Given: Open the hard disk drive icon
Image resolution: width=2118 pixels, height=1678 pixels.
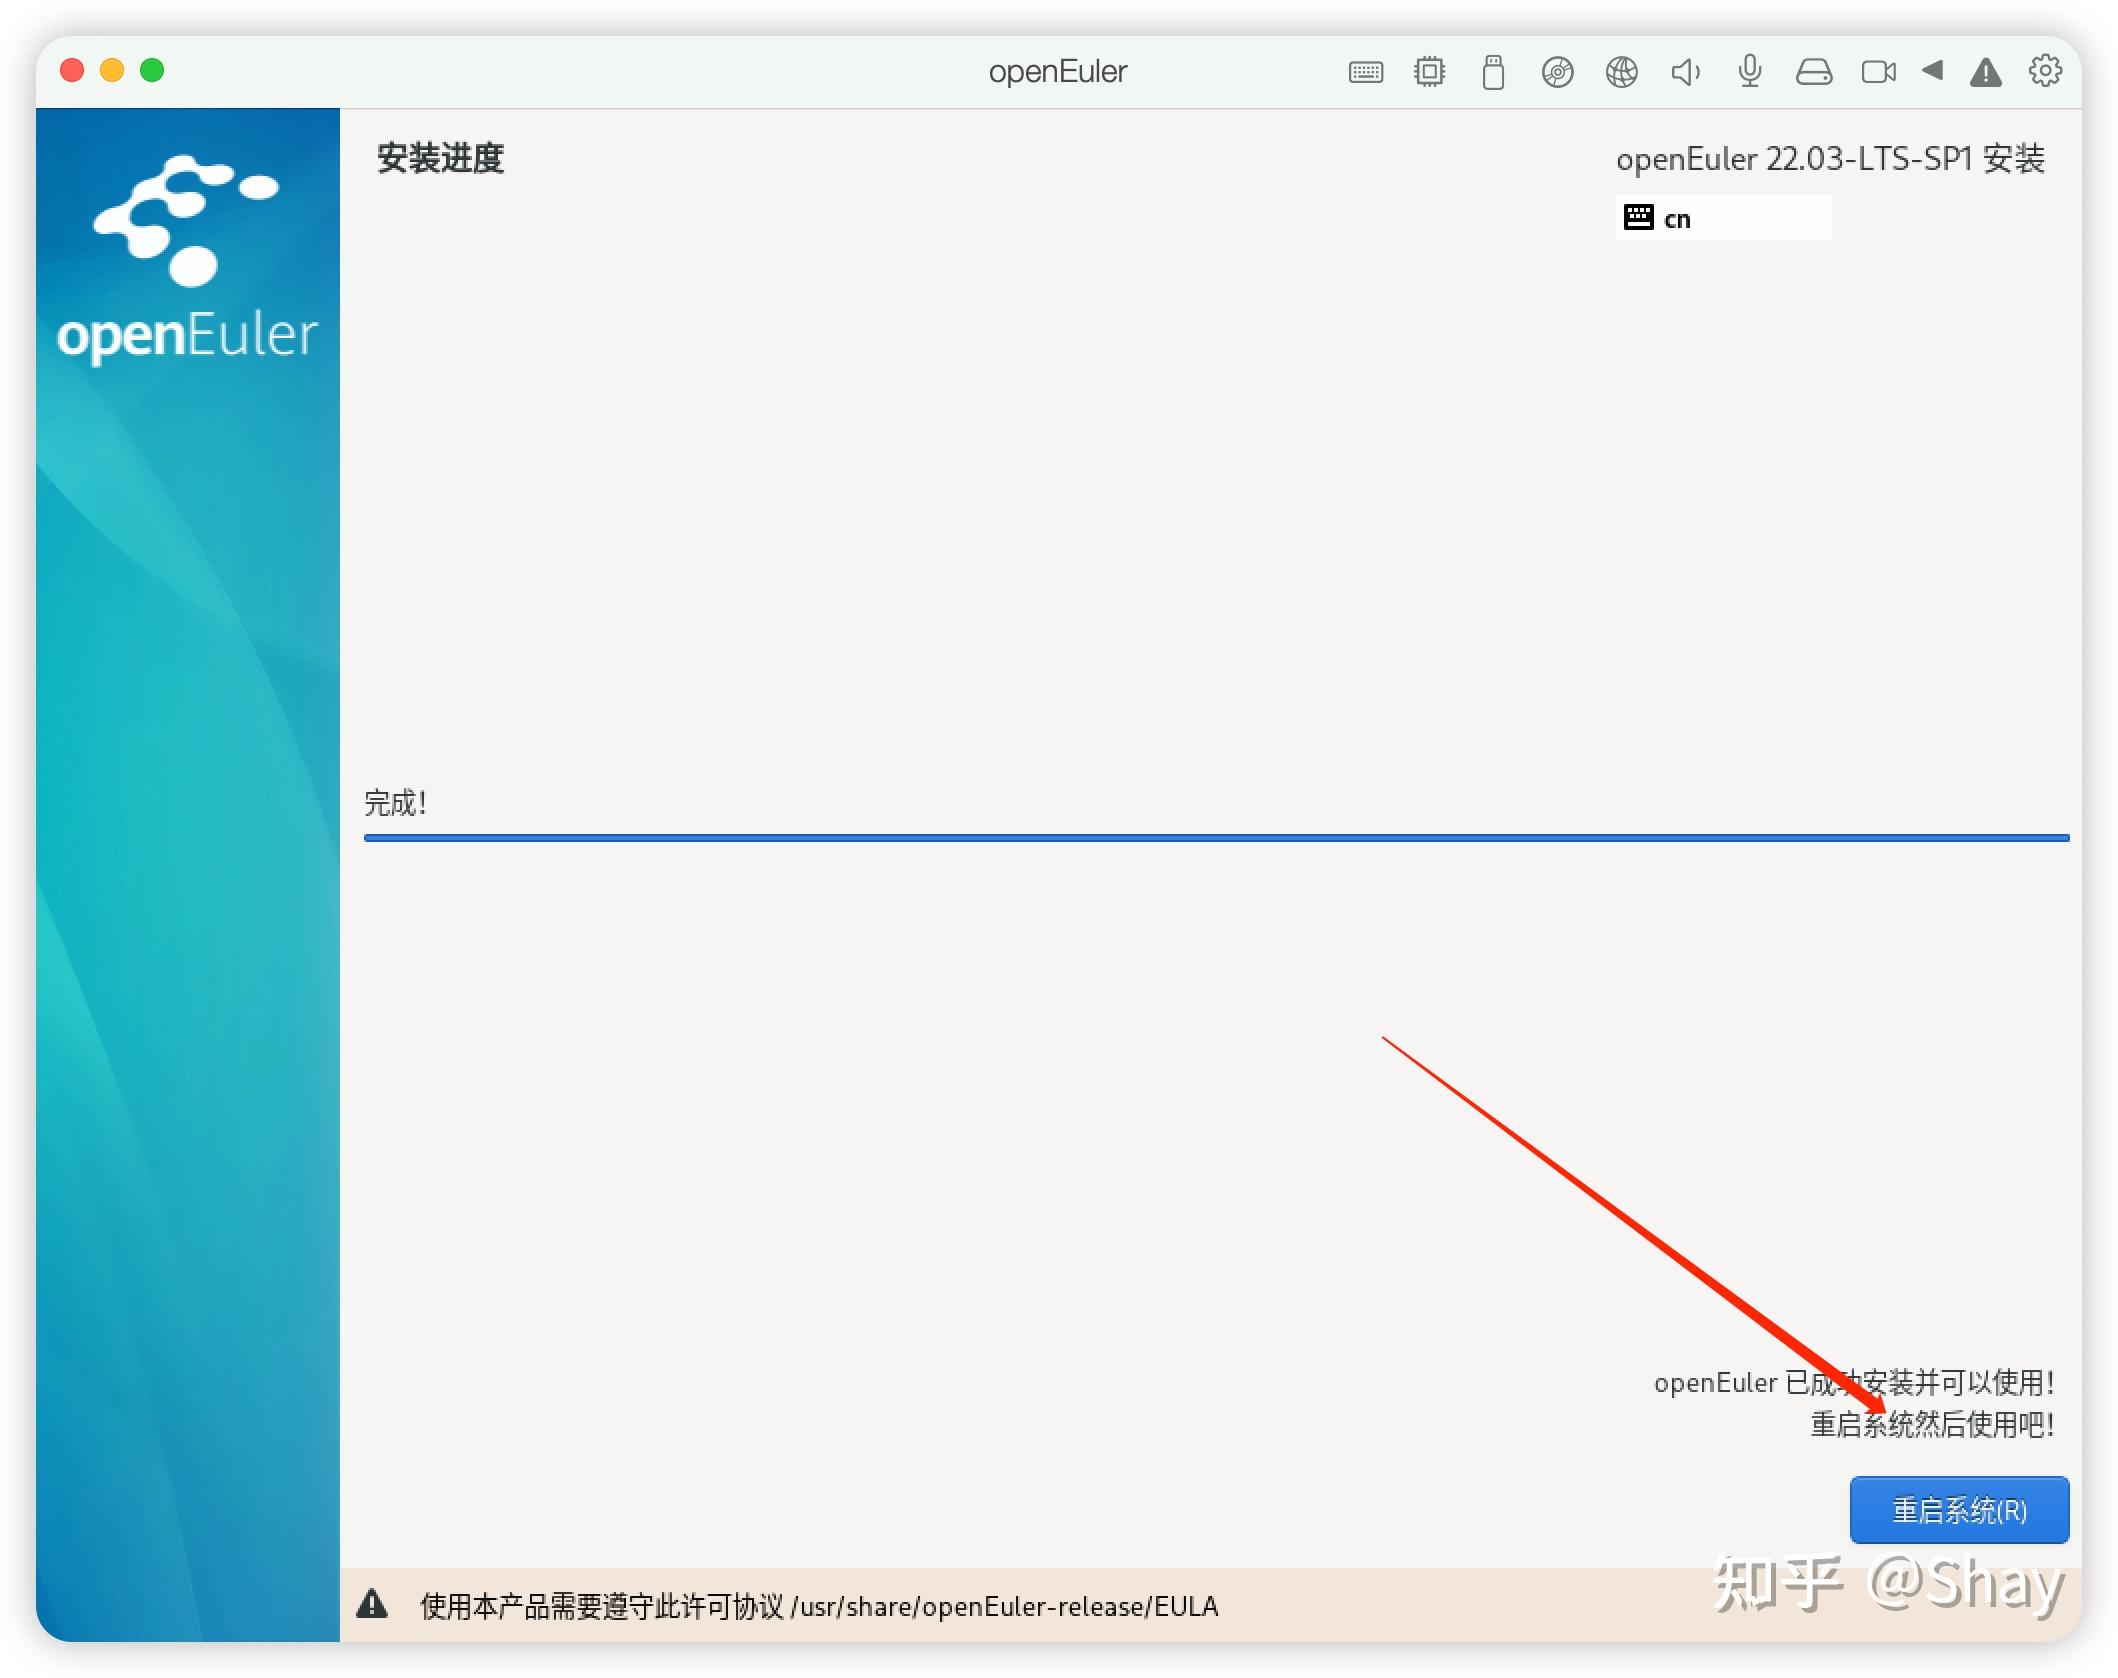Looking at the screenshot, I should coord(1813,72).
